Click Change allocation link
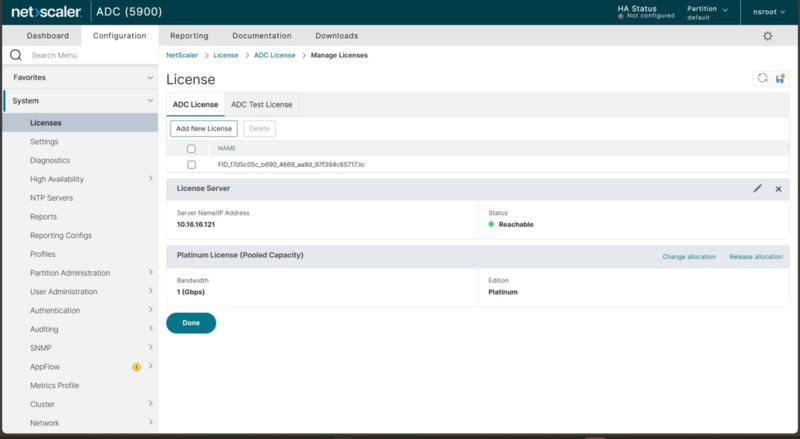This screenshot has width=800, height=439. point(689,257)
